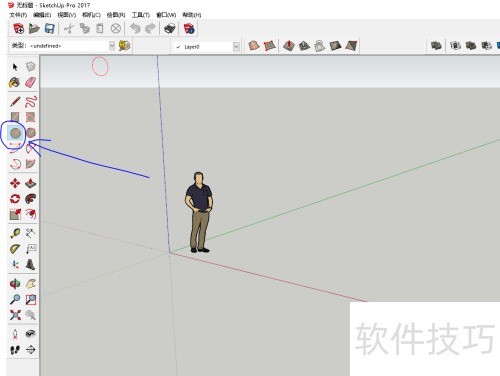Expand the 类型 <undefined> dropdown
Viewport: 500px width, 376px height.
coord(112,46)
